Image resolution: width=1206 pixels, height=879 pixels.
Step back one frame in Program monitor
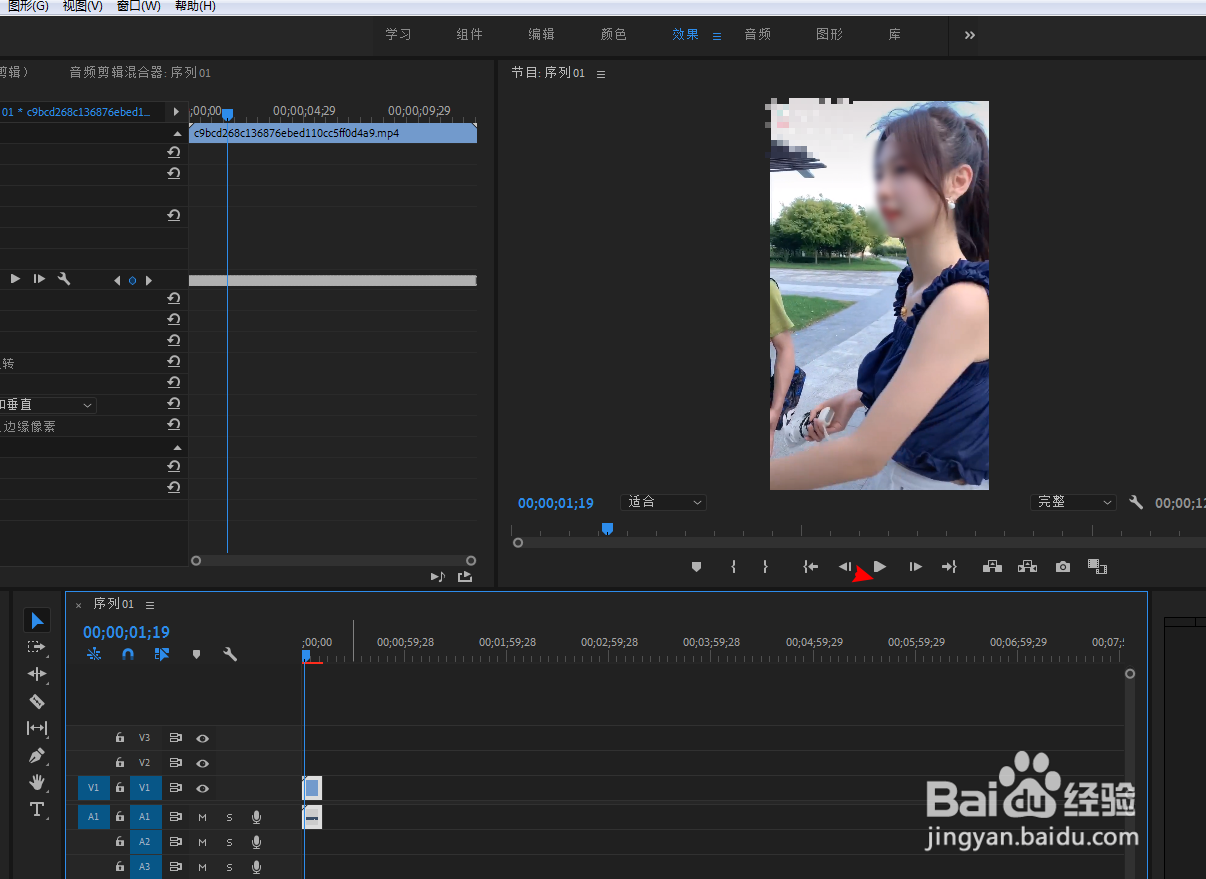click(x=845, y=567)
